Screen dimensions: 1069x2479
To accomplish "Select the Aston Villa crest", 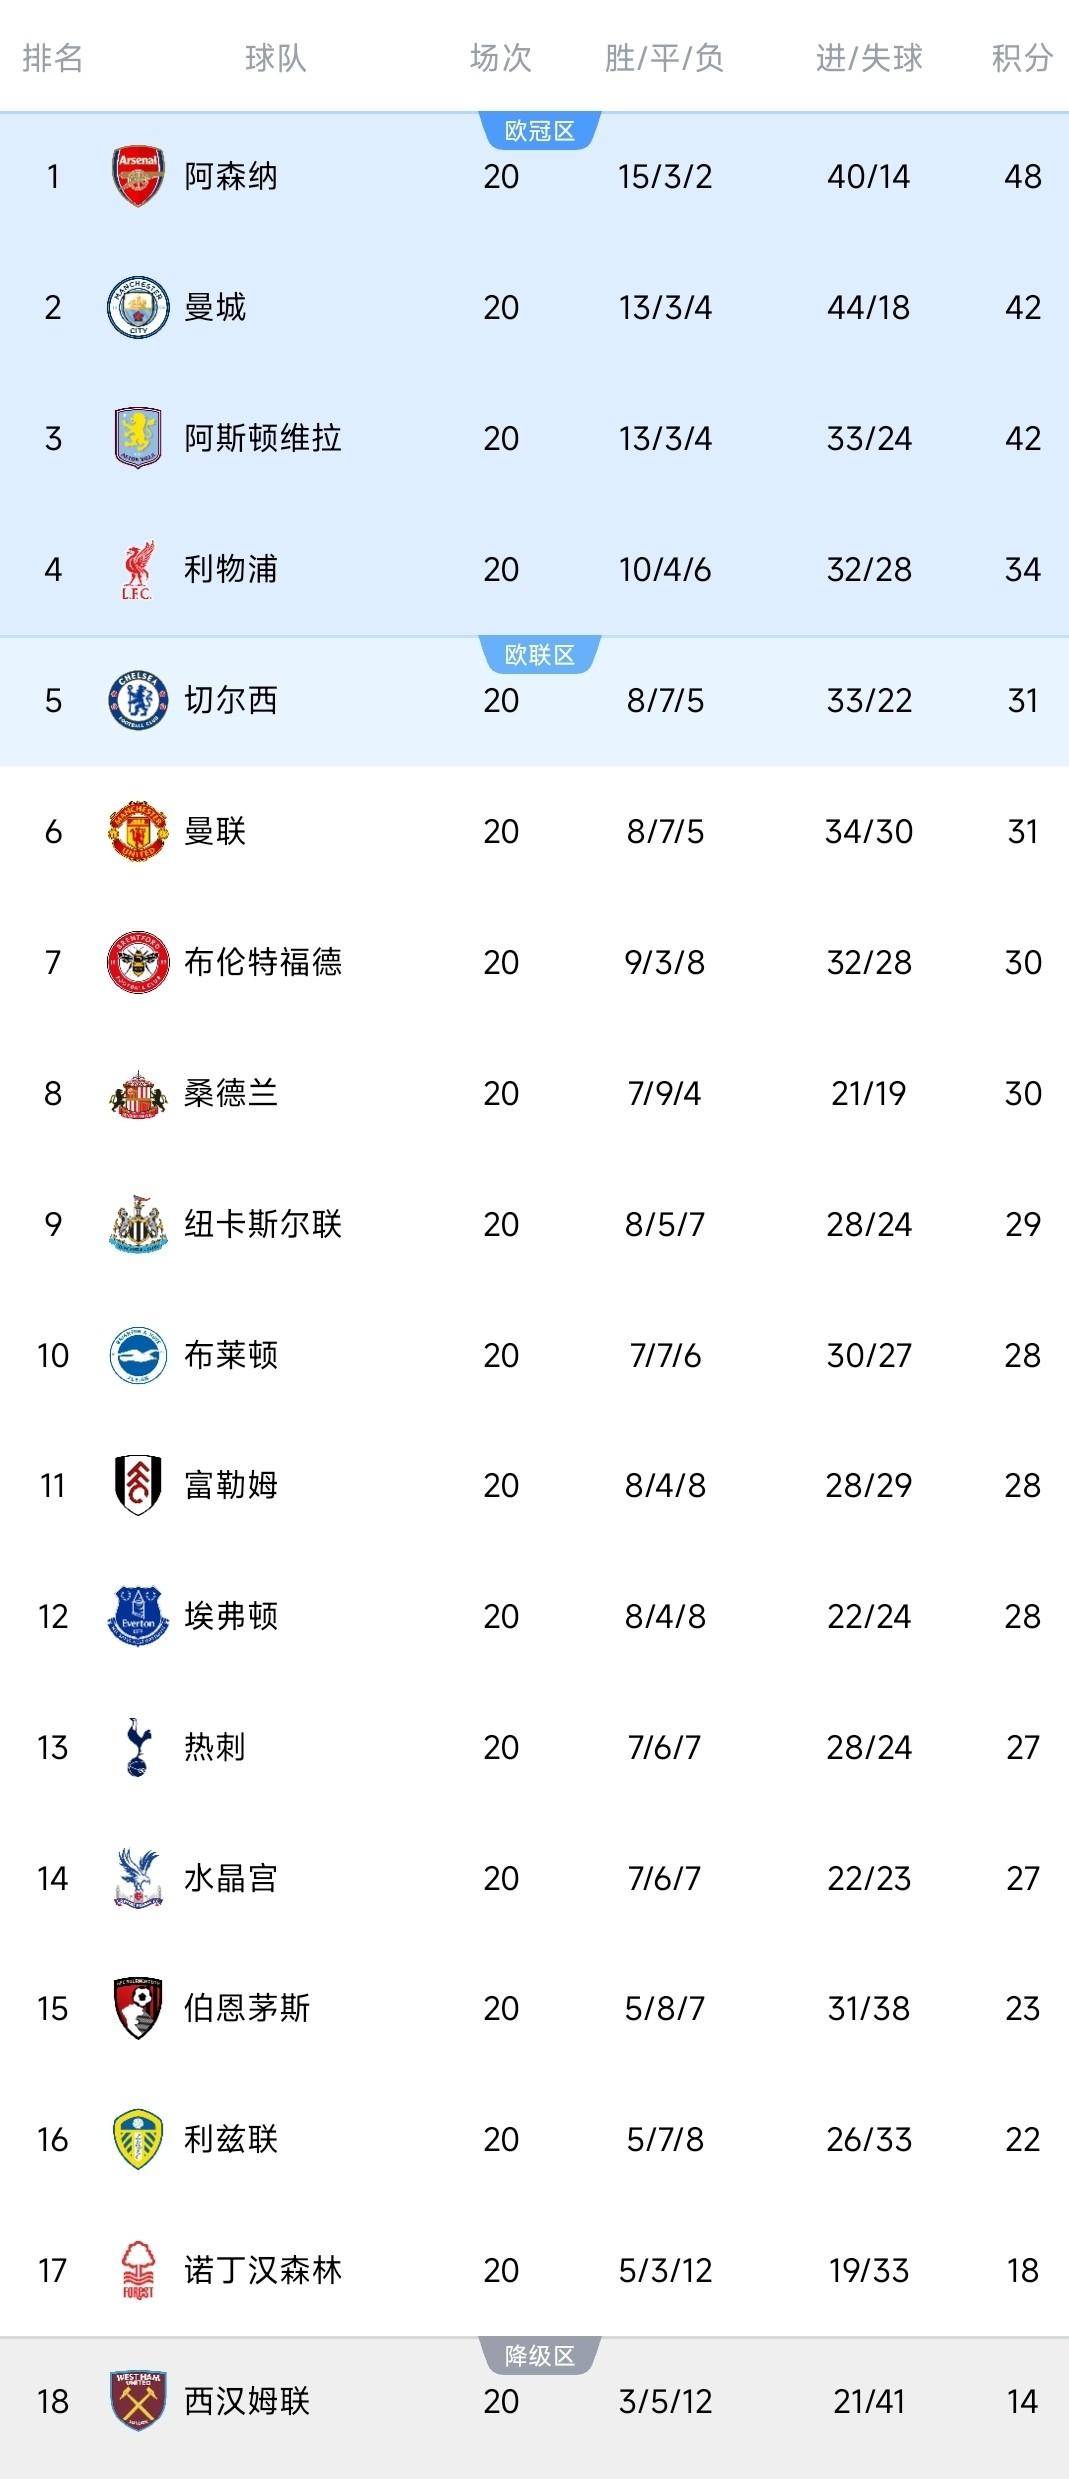I will (x=138, y=438).
